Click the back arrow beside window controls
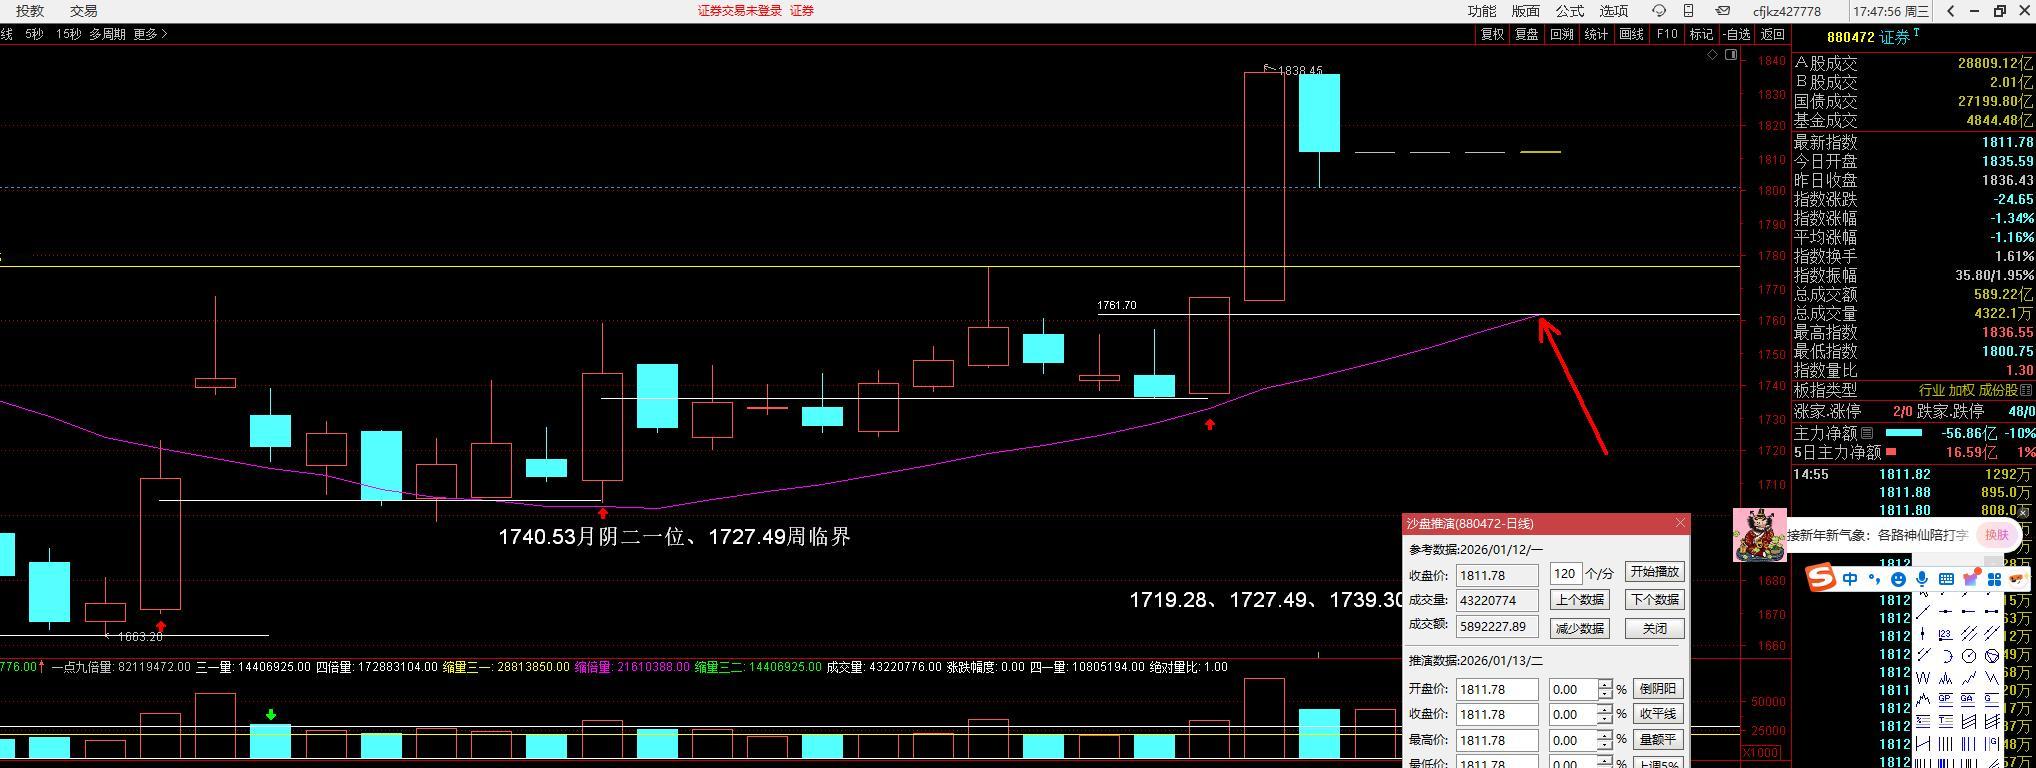The height and width of the screenshot is (768, 2036). (x=1951, y=11)
